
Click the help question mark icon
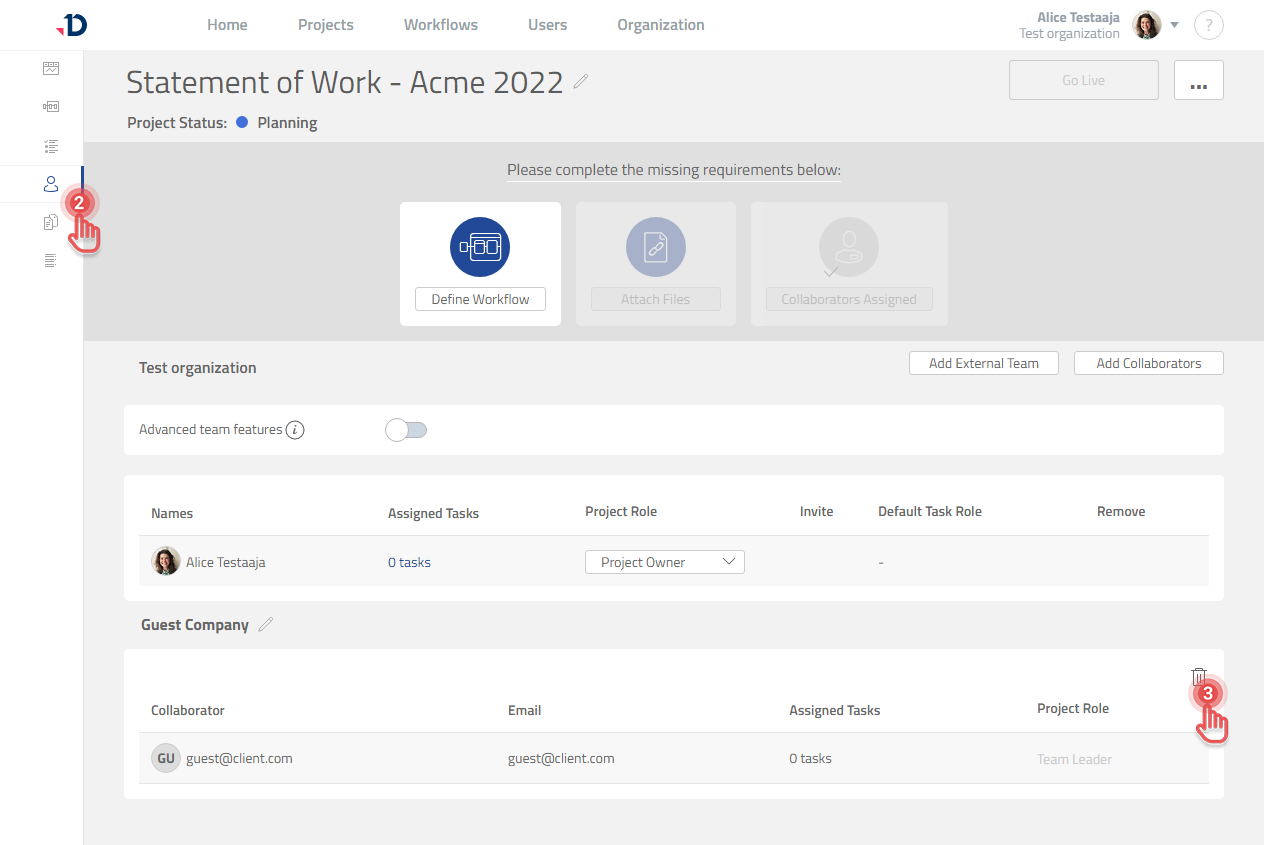tap(1208, 26)
